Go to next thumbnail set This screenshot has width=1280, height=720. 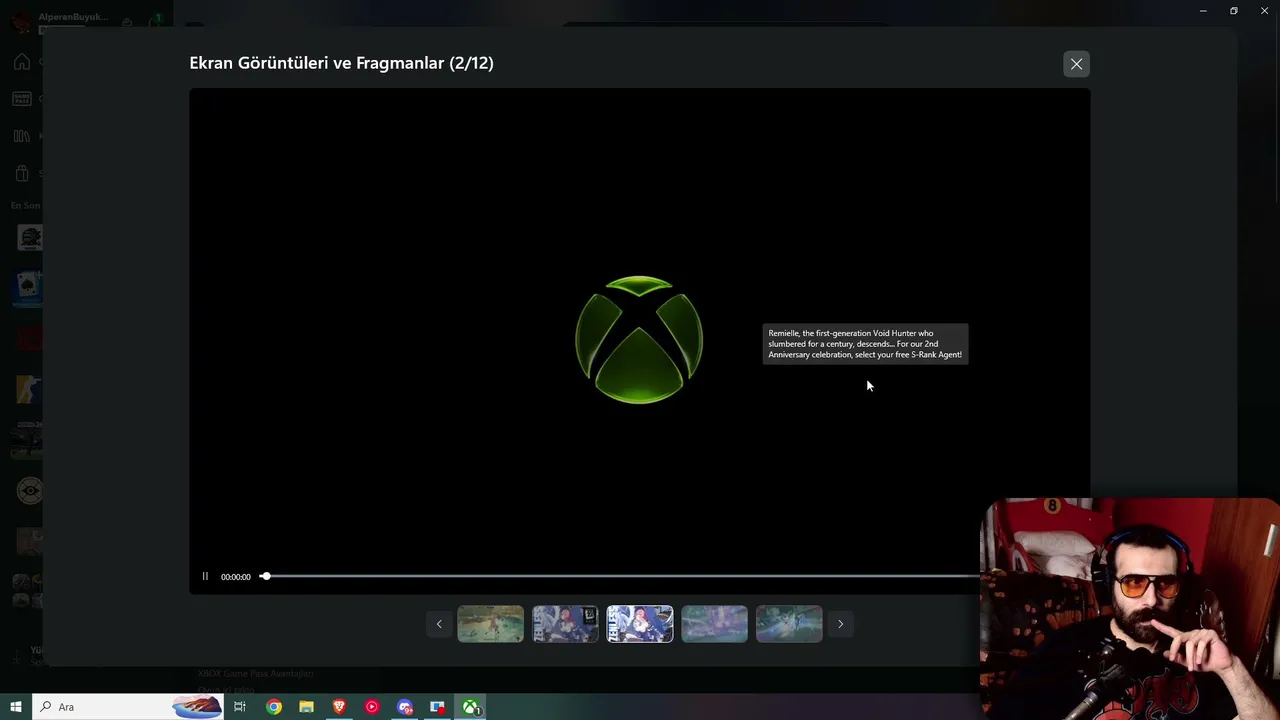tap(840, 624)
